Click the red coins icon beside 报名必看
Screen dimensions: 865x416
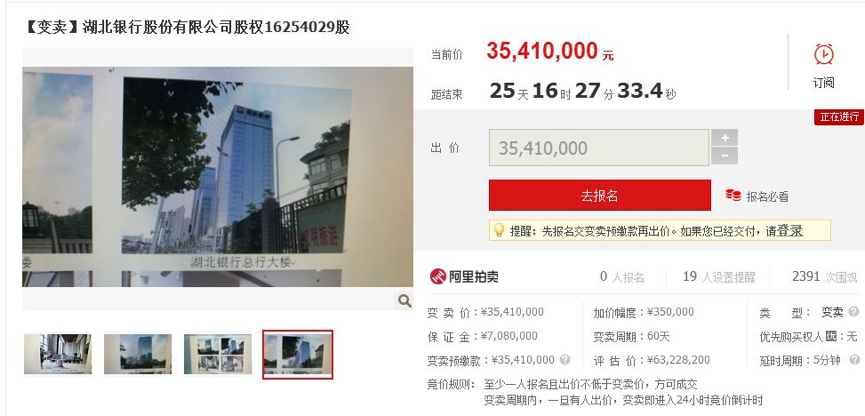point(733,195)
